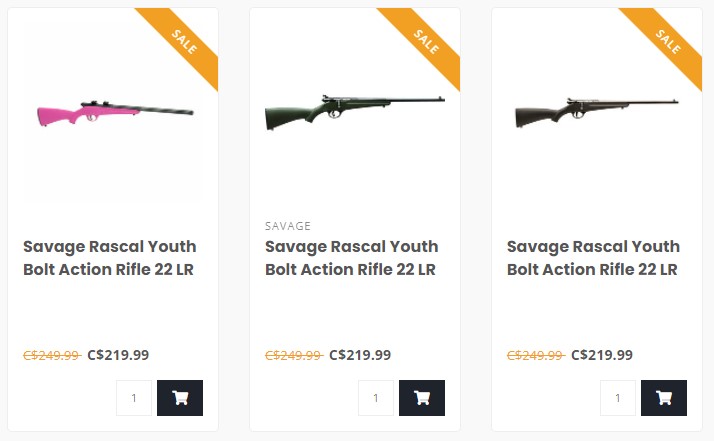Click the crossed-out C$249.99 price on the pink rifle card
The image size is (714, 441).
(x=52, y=355)
